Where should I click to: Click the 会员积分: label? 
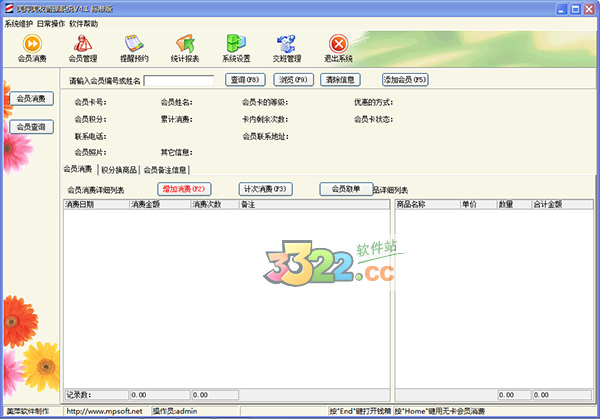point(90,119)
